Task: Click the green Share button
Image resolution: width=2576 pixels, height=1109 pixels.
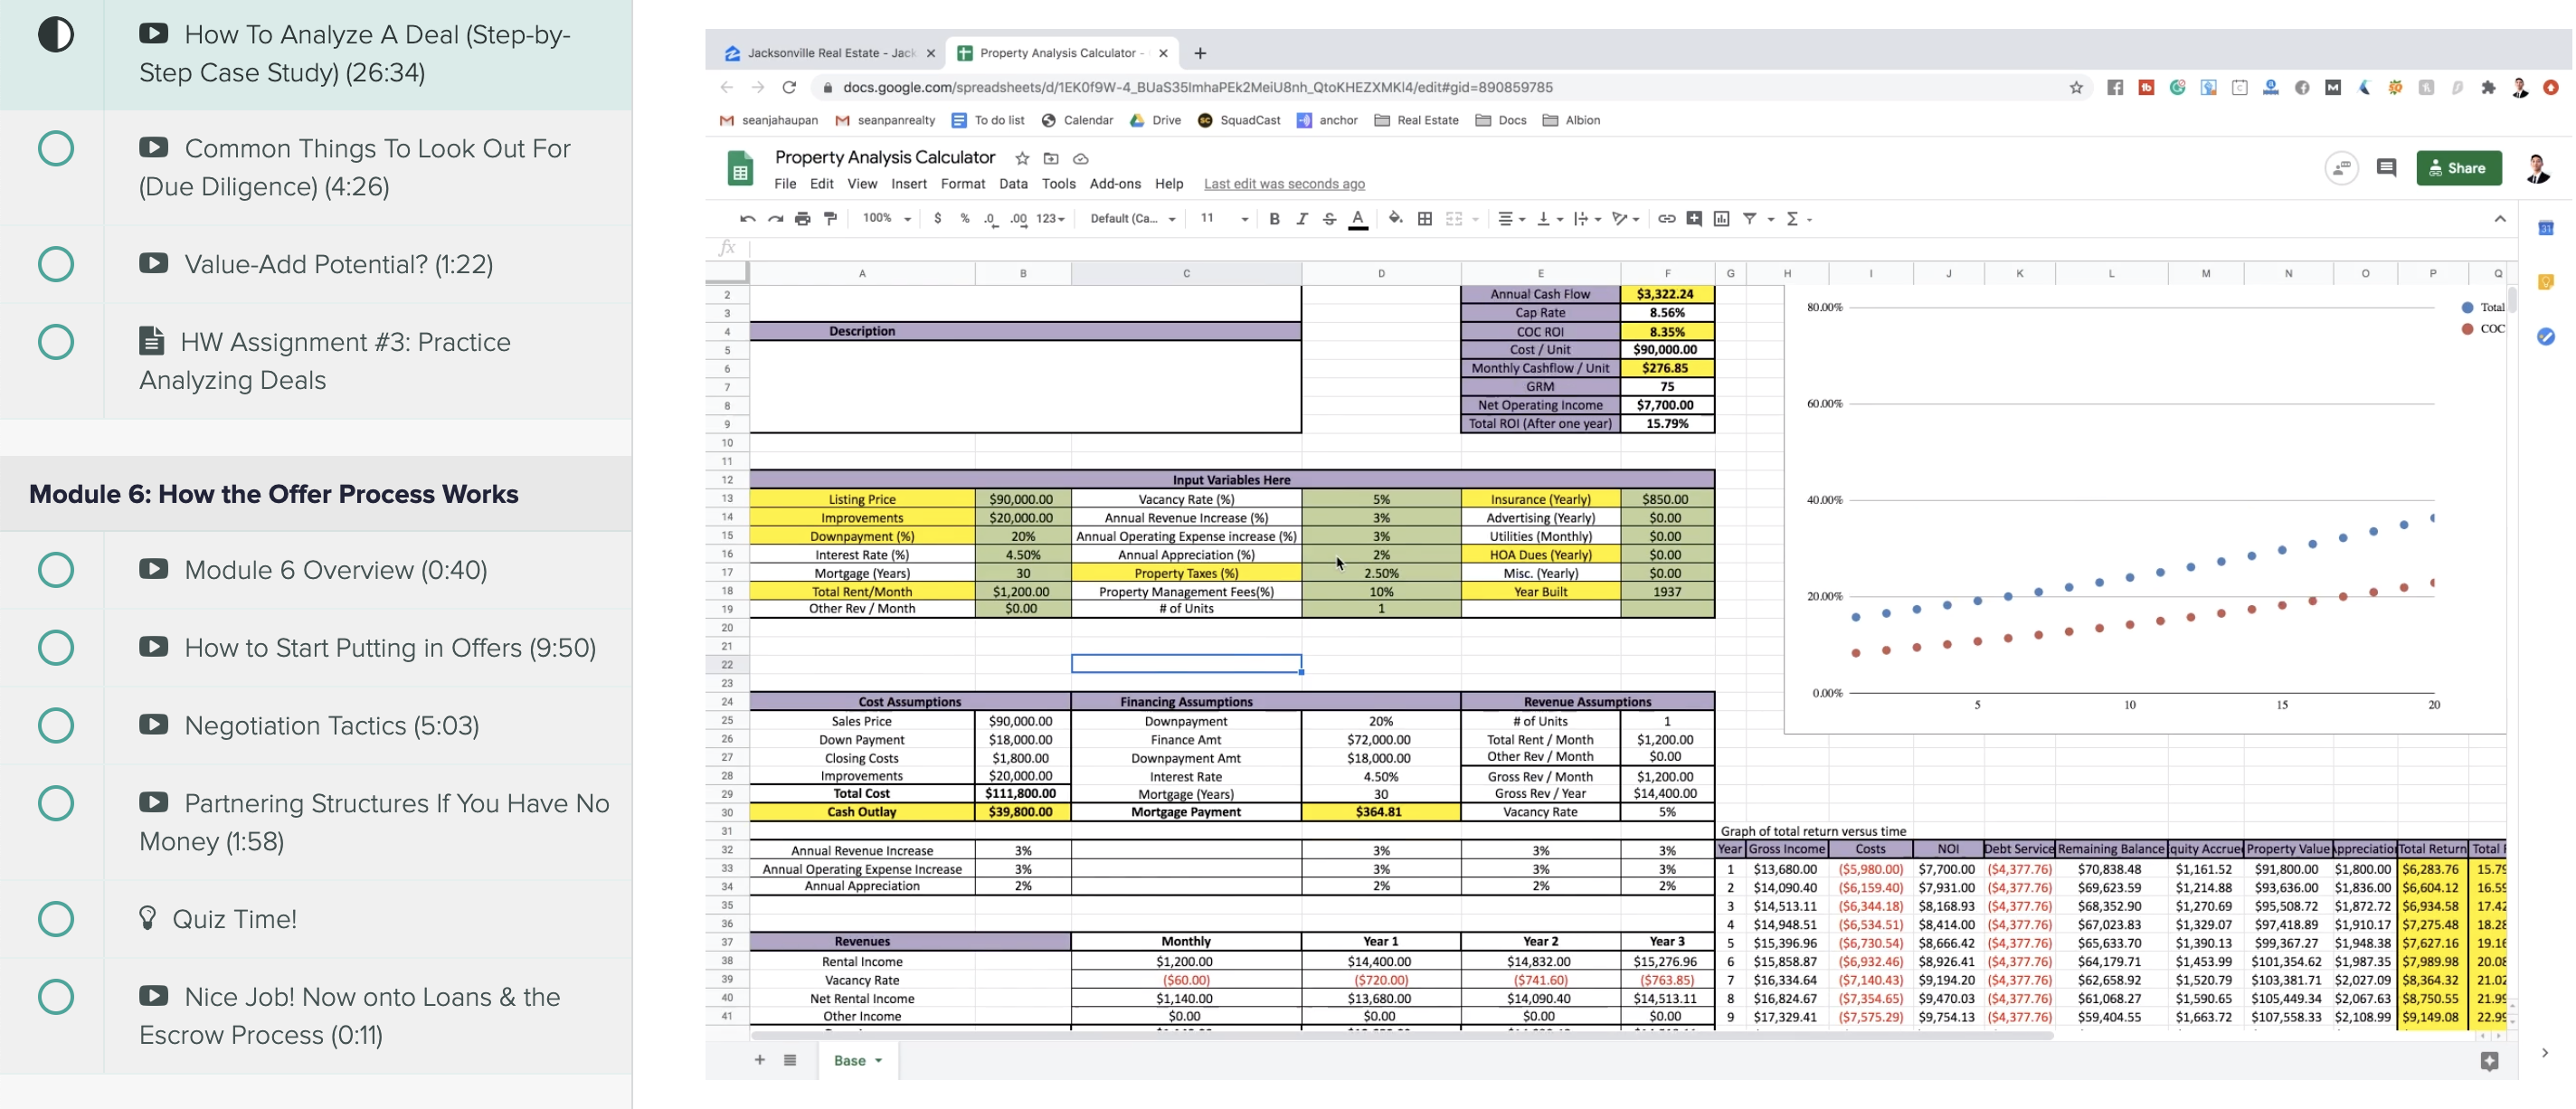Action: point(2459,168)
